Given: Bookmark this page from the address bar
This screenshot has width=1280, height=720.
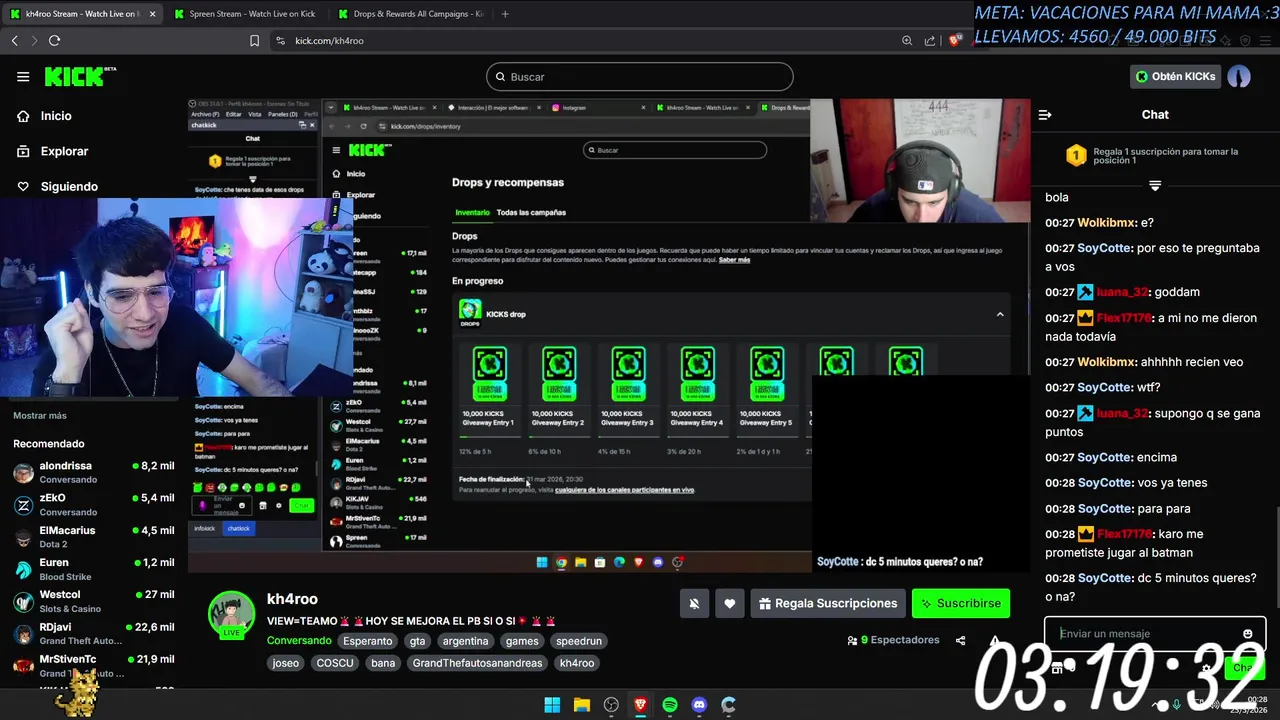Looking at the screenshot, I should tap(254, 41).
